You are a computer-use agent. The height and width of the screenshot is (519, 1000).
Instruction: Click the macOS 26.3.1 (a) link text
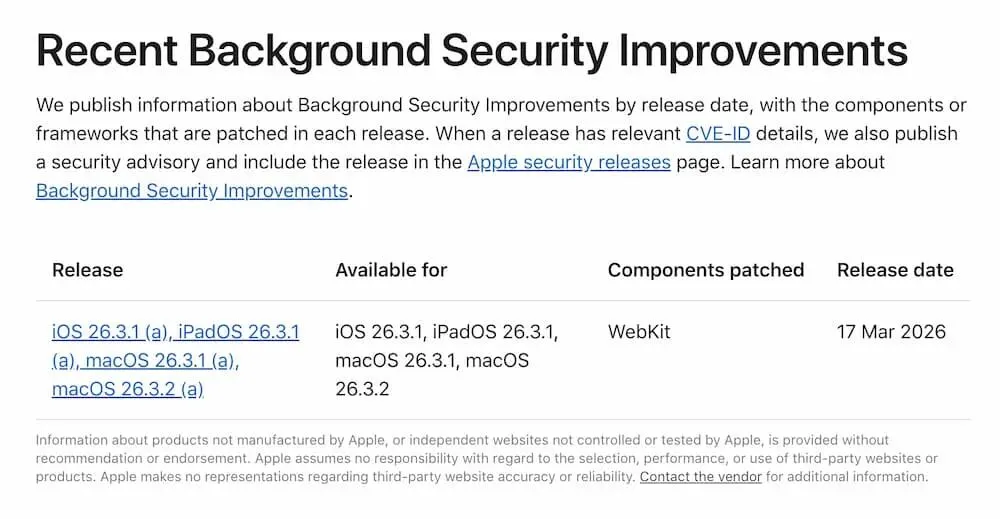[162, 360]
